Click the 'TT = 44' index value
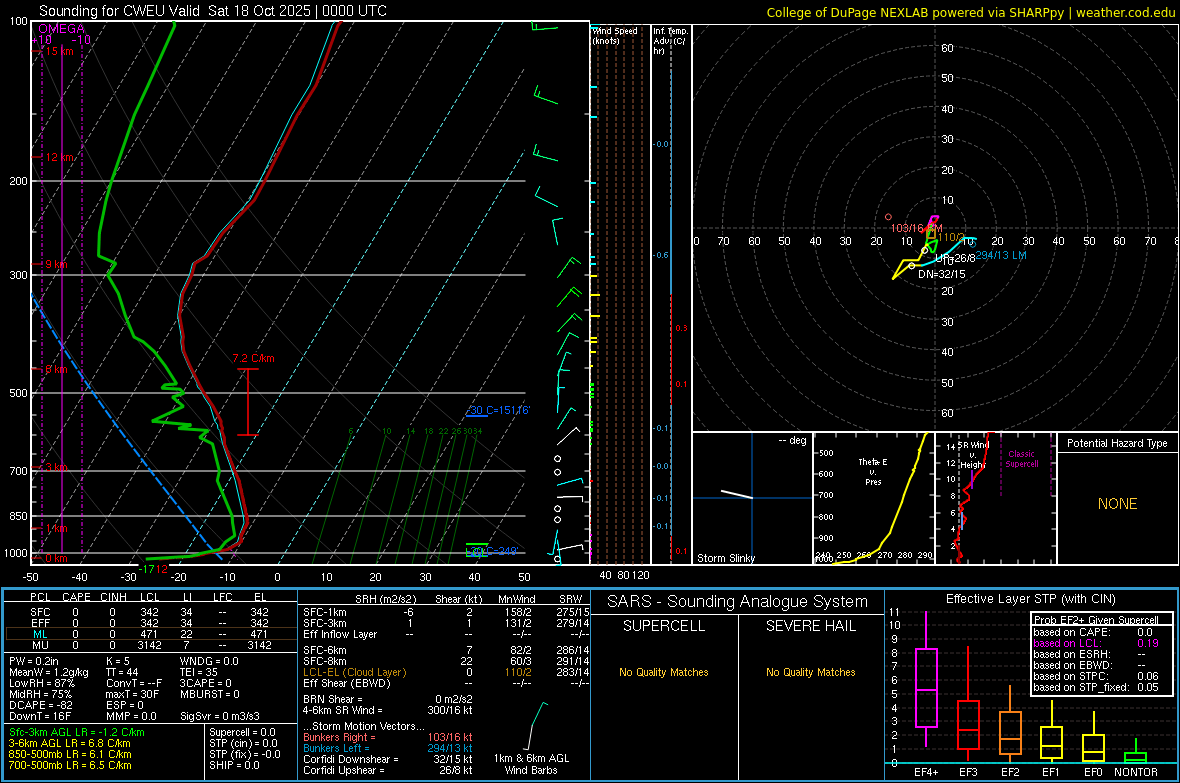The image size is (1180, 783). 122,672
